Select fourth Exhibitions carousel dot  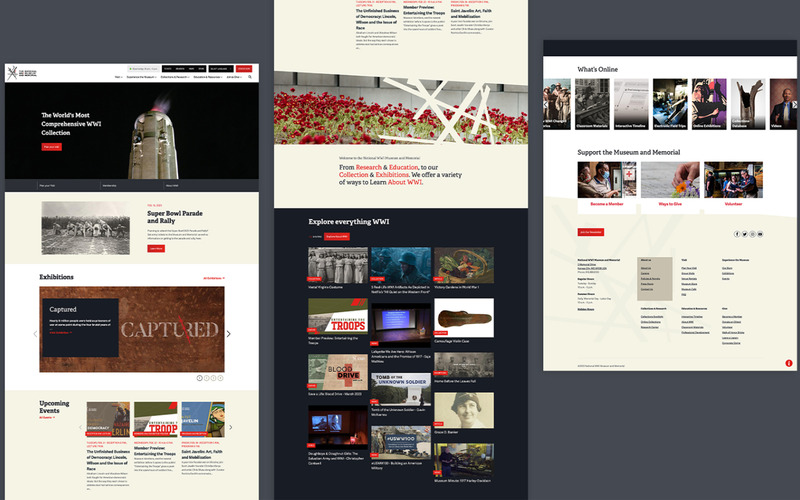(x=220, y=378)
